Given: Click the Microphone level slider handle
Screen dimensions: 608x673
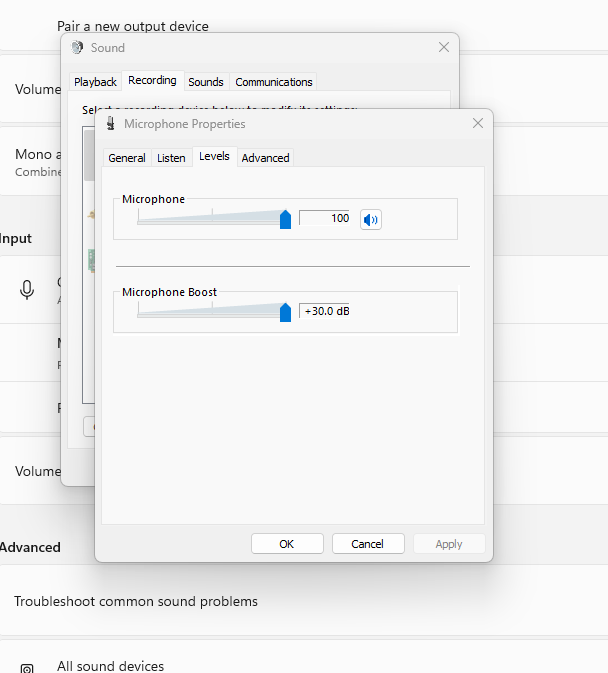Looking at the screenshot, I should click(x=285, y=220).
